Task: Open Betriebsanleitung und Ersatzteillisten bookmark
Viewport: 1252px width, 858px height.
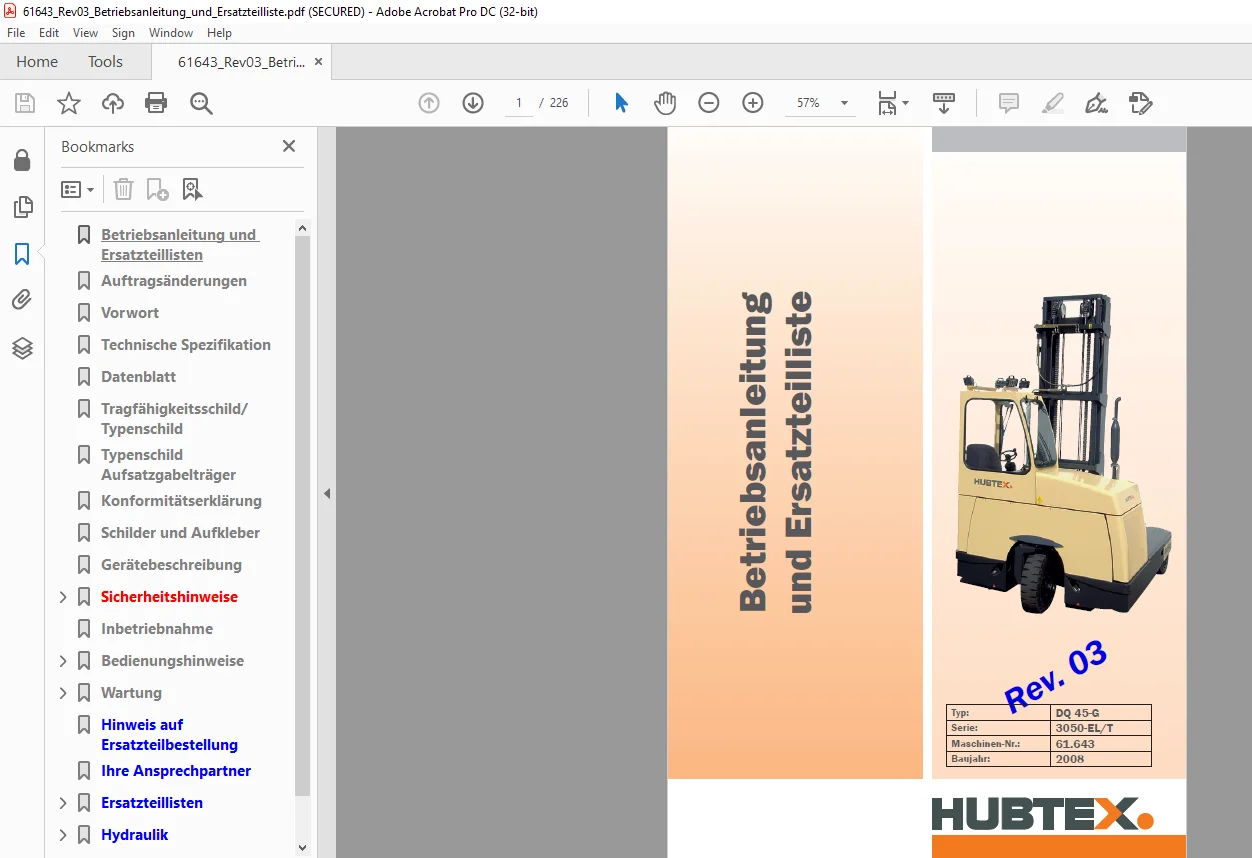Action: click(180, 245)
